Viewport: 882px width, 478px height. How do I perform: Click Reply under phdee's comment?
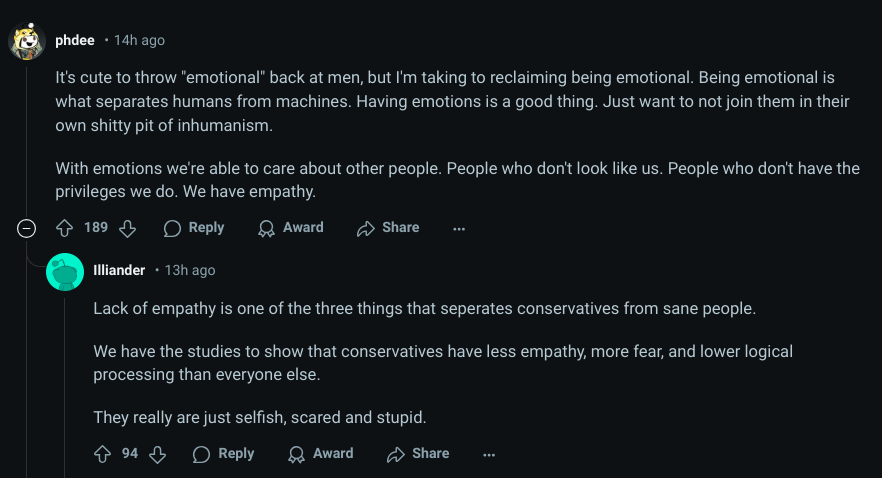[x=194, y=228]
